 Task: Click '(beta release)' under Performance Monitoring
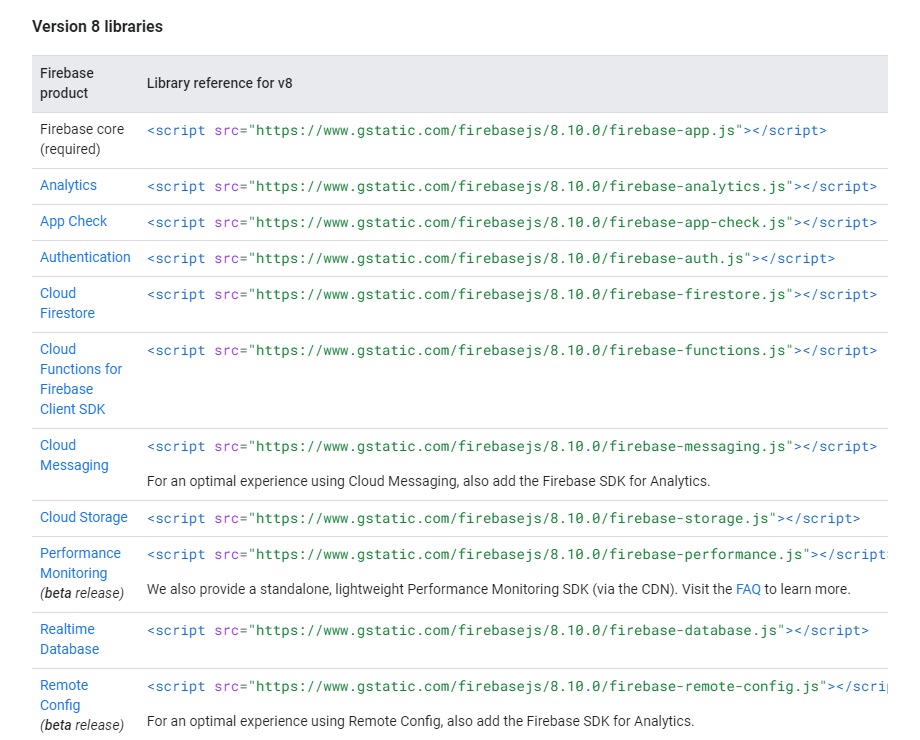(82, 593)
